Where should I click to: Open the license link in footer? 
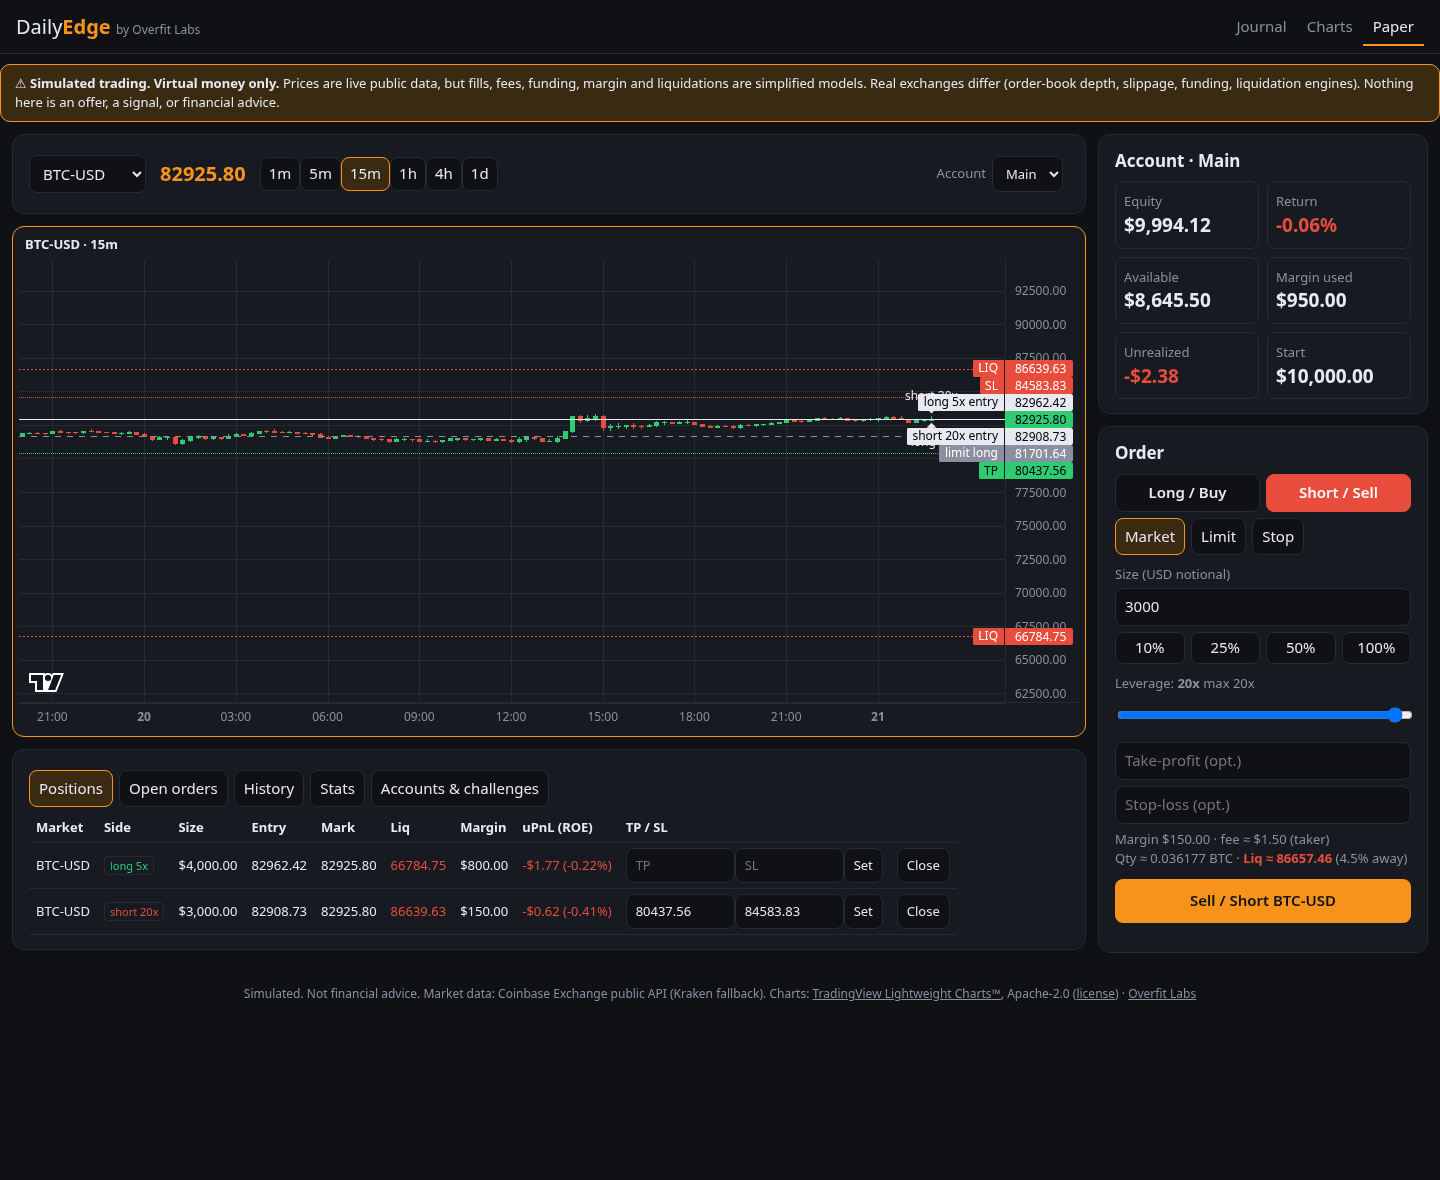click(x=1096, y=994)
